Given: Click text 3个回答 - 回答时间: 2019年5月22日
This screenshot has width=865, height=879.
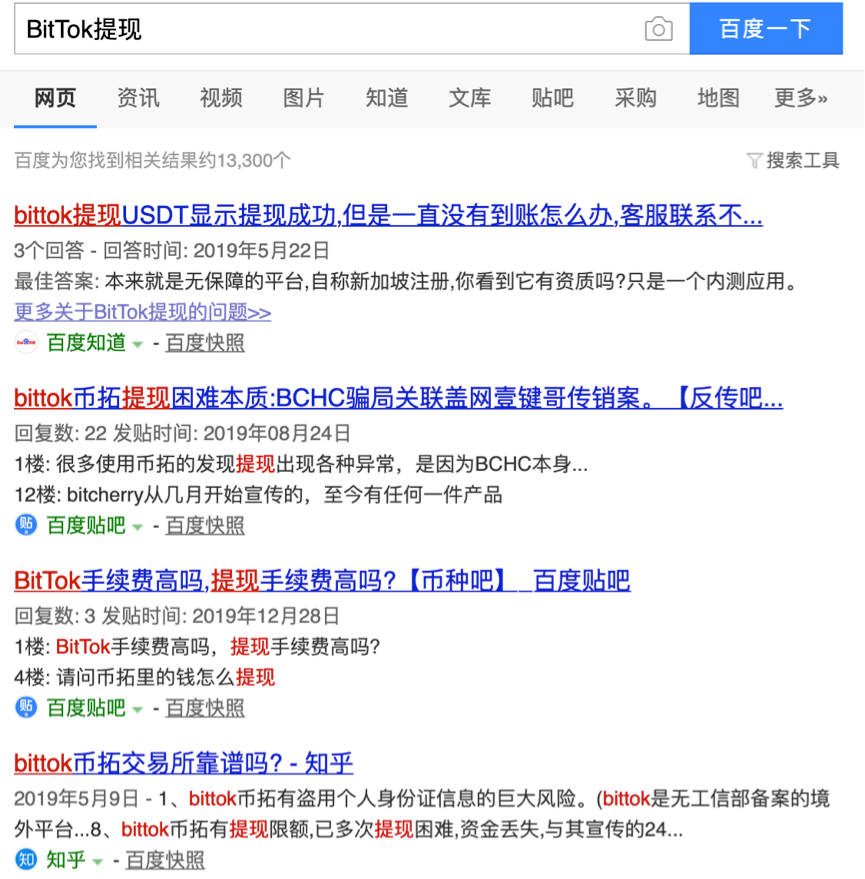Looking at the screenshot, I should (x=172, y=251).
